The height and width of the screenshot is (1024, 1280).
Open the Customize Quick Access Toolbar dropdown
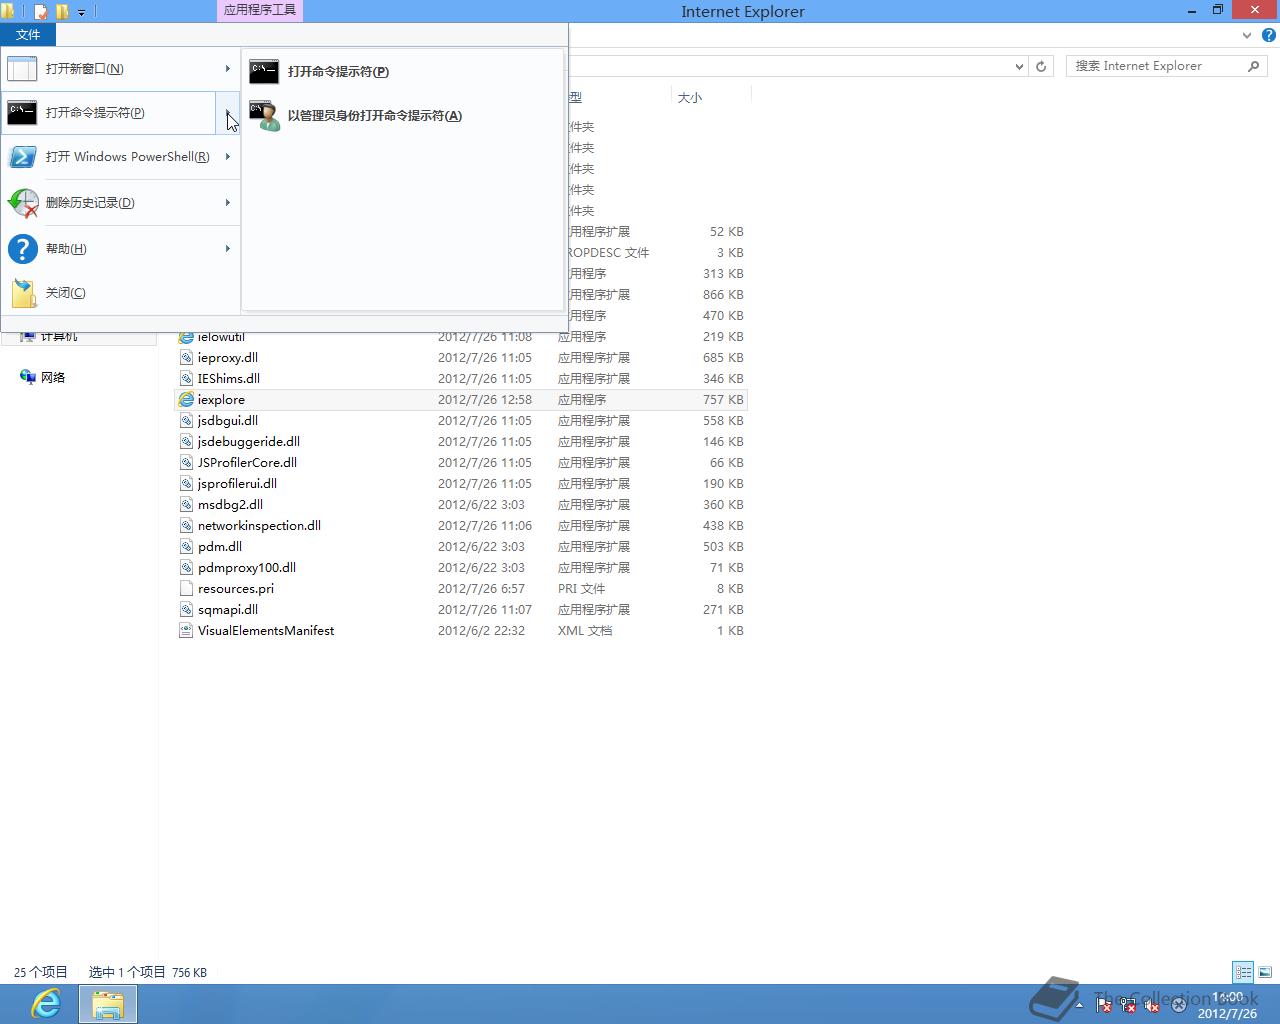[x=82, y=12]
